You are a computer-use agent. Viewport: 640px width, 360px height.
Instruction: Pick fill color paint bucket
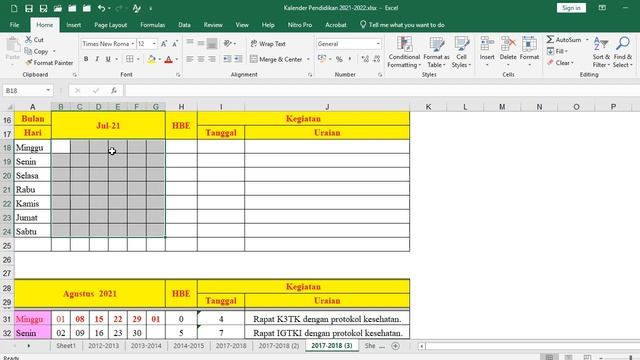coord(151,59)
